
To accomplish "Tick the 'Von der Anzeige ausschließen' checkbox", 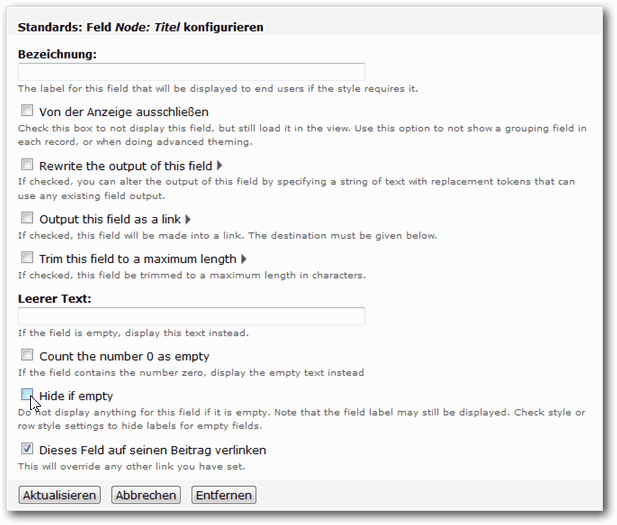I will point(27,111).
